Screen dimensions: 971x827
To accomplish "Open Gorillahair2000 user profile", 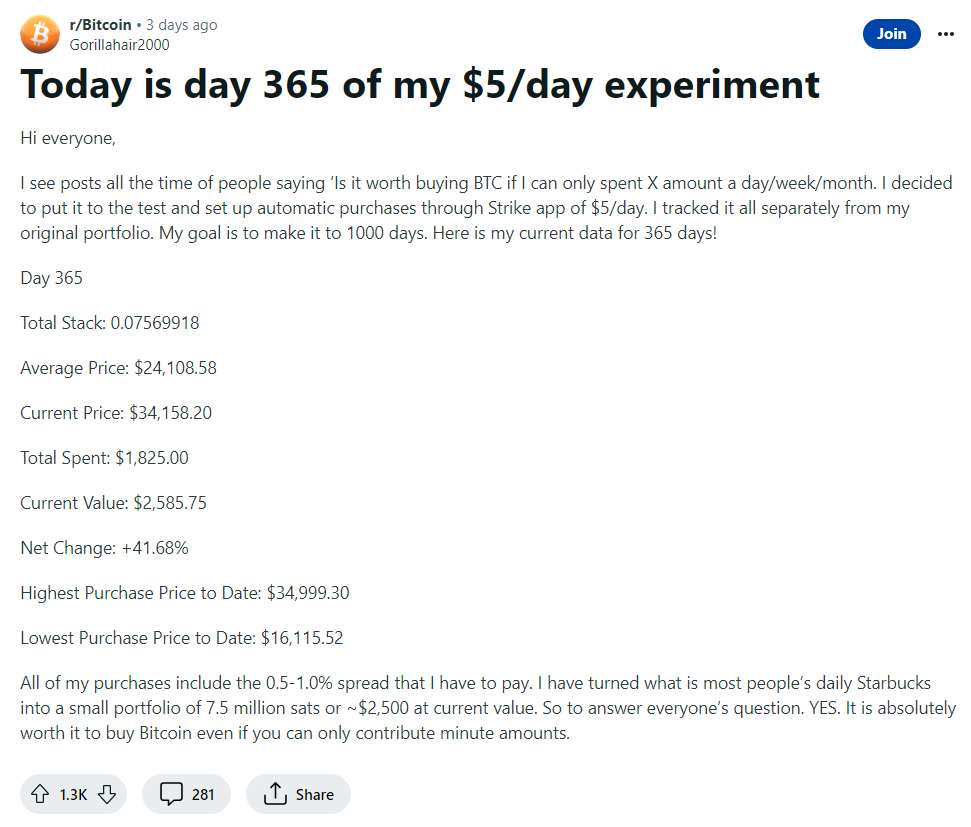I will pyautogui.click(x=120, y=45).
